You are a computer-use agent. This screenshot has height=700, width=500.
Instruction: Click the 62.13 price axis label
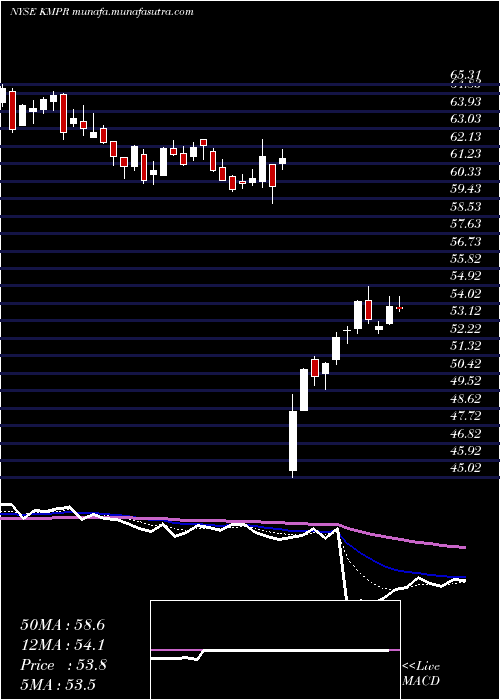[465, 137]
